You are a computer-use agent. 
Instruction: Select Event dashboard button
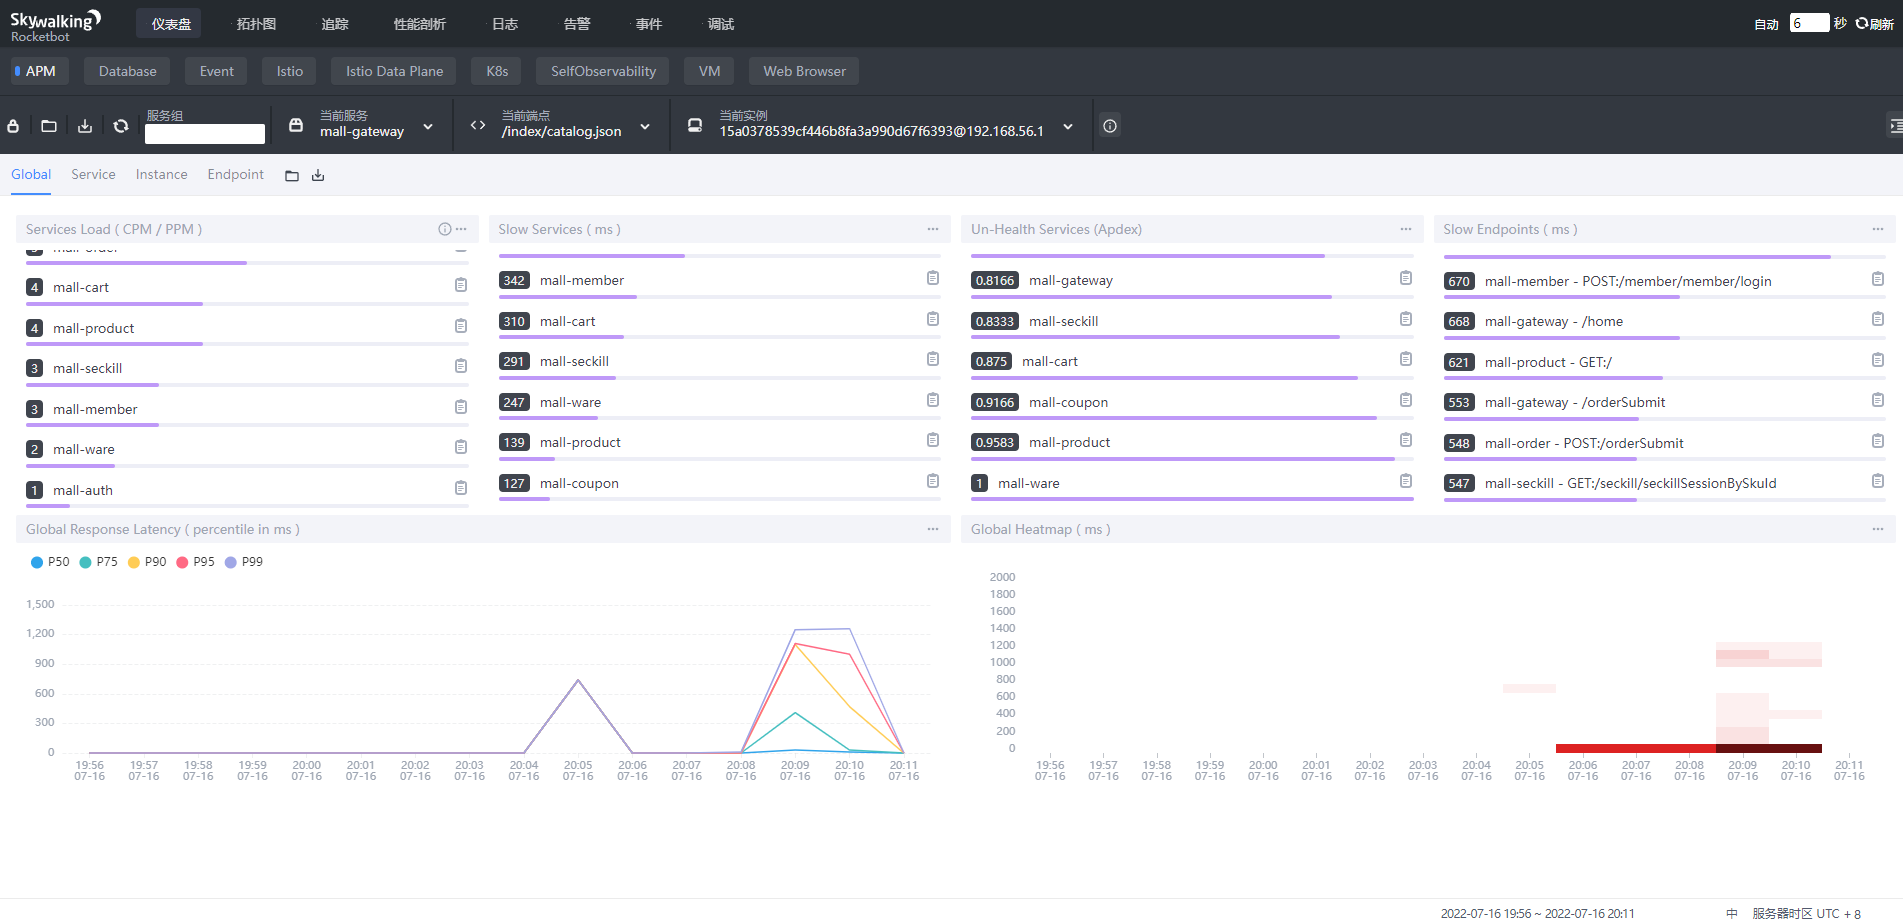point(216,71)
